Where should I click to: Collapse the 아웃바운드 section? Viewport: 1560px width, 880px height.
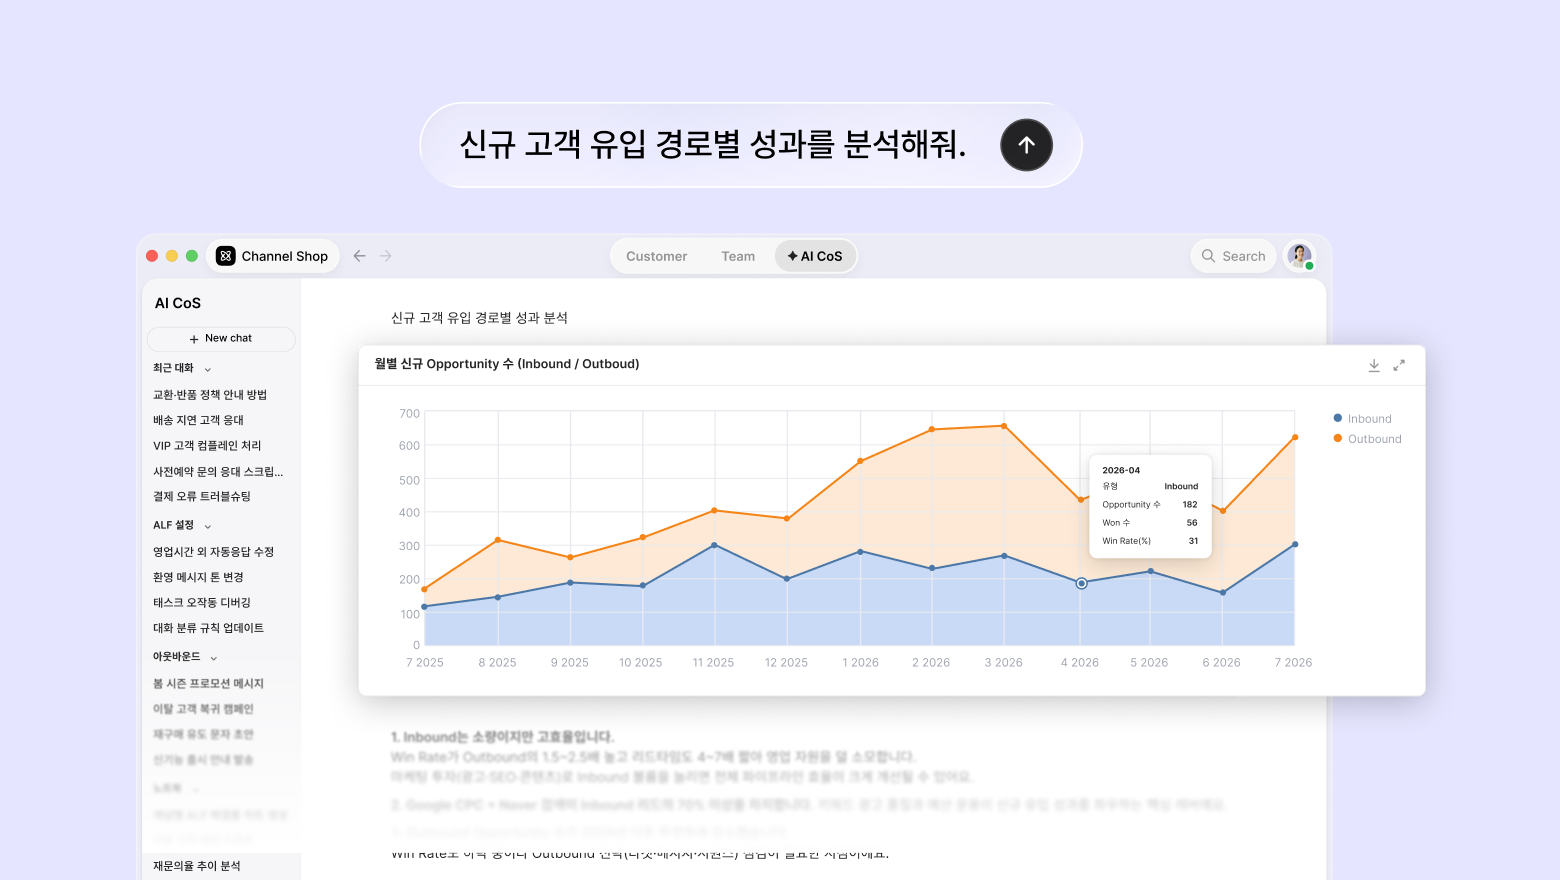(214, 658)
